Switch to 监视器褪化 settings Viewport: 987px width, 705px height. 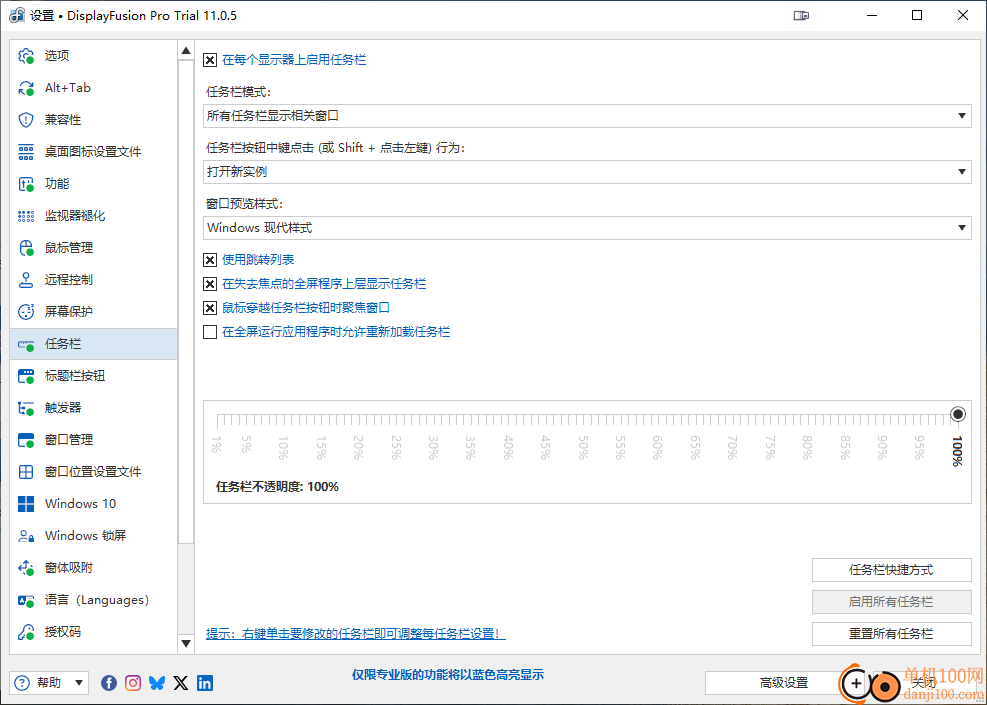point(94,216)
